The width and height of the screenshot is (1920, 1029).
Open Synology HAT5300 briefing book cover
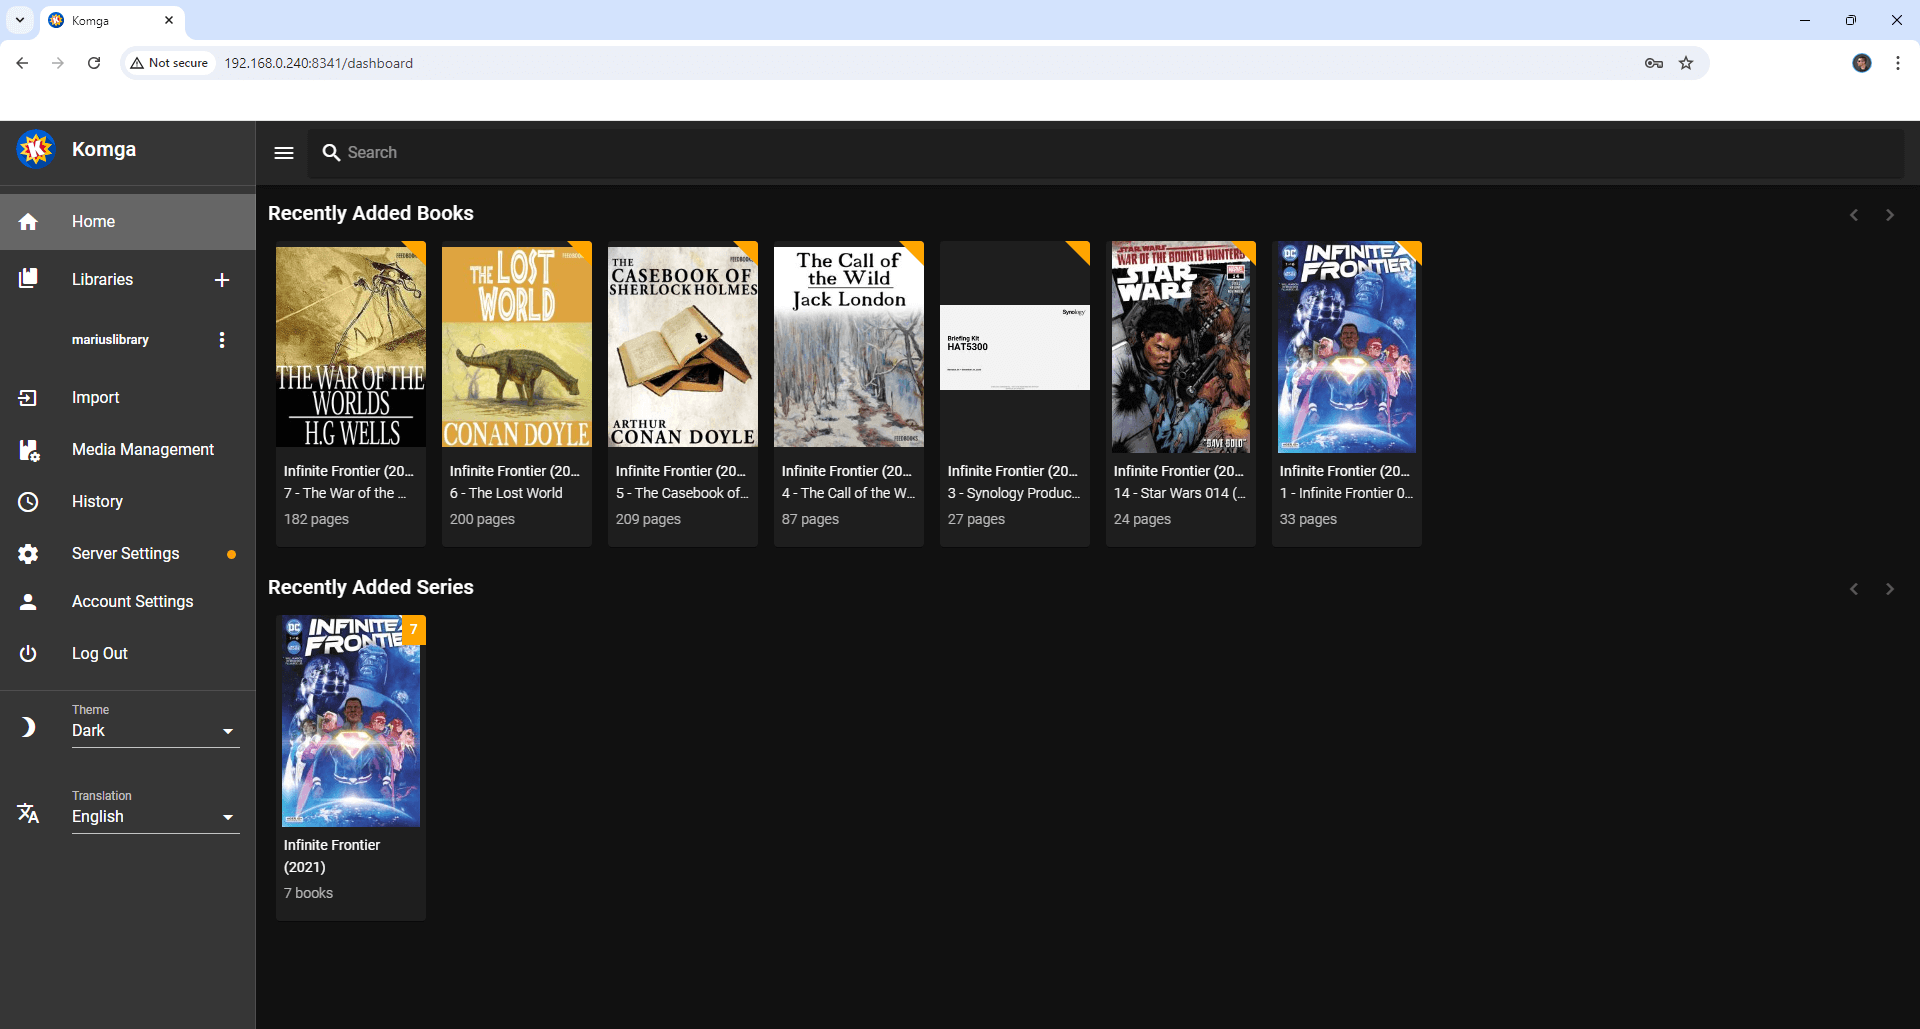point(1015,347)
